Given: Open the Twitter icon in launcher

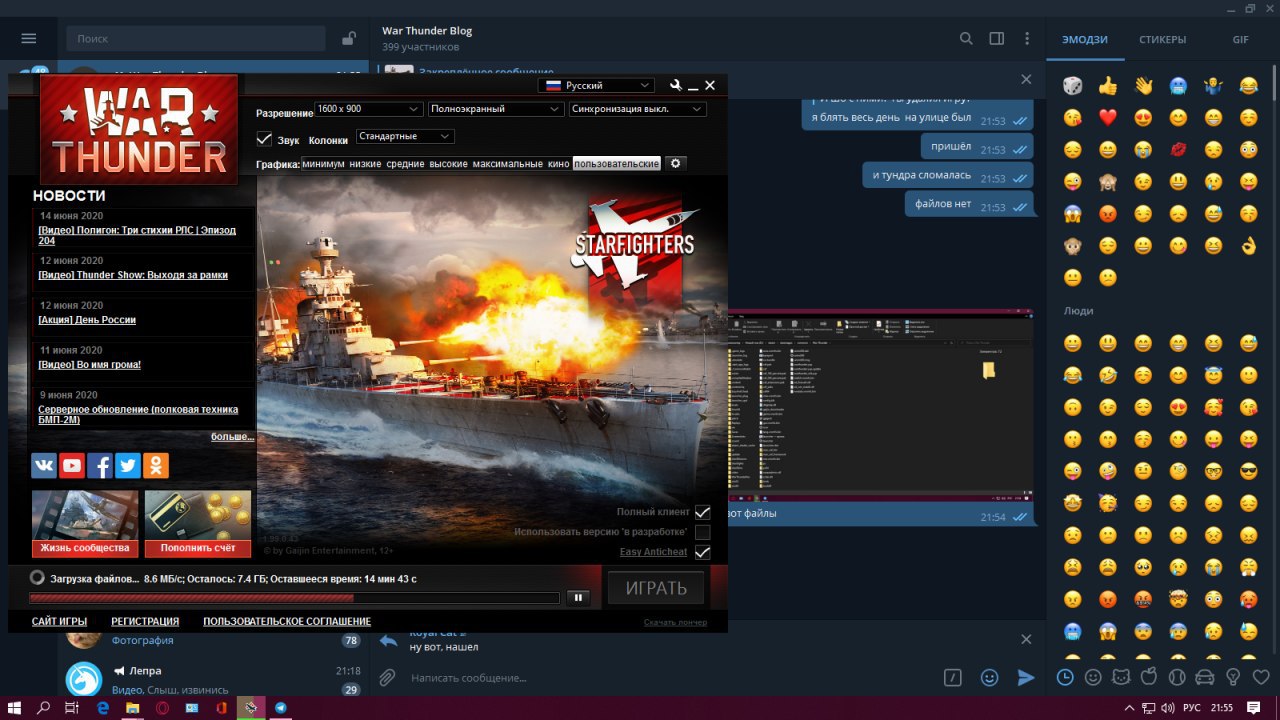Looking at the screenshot, I should [128, 465].
